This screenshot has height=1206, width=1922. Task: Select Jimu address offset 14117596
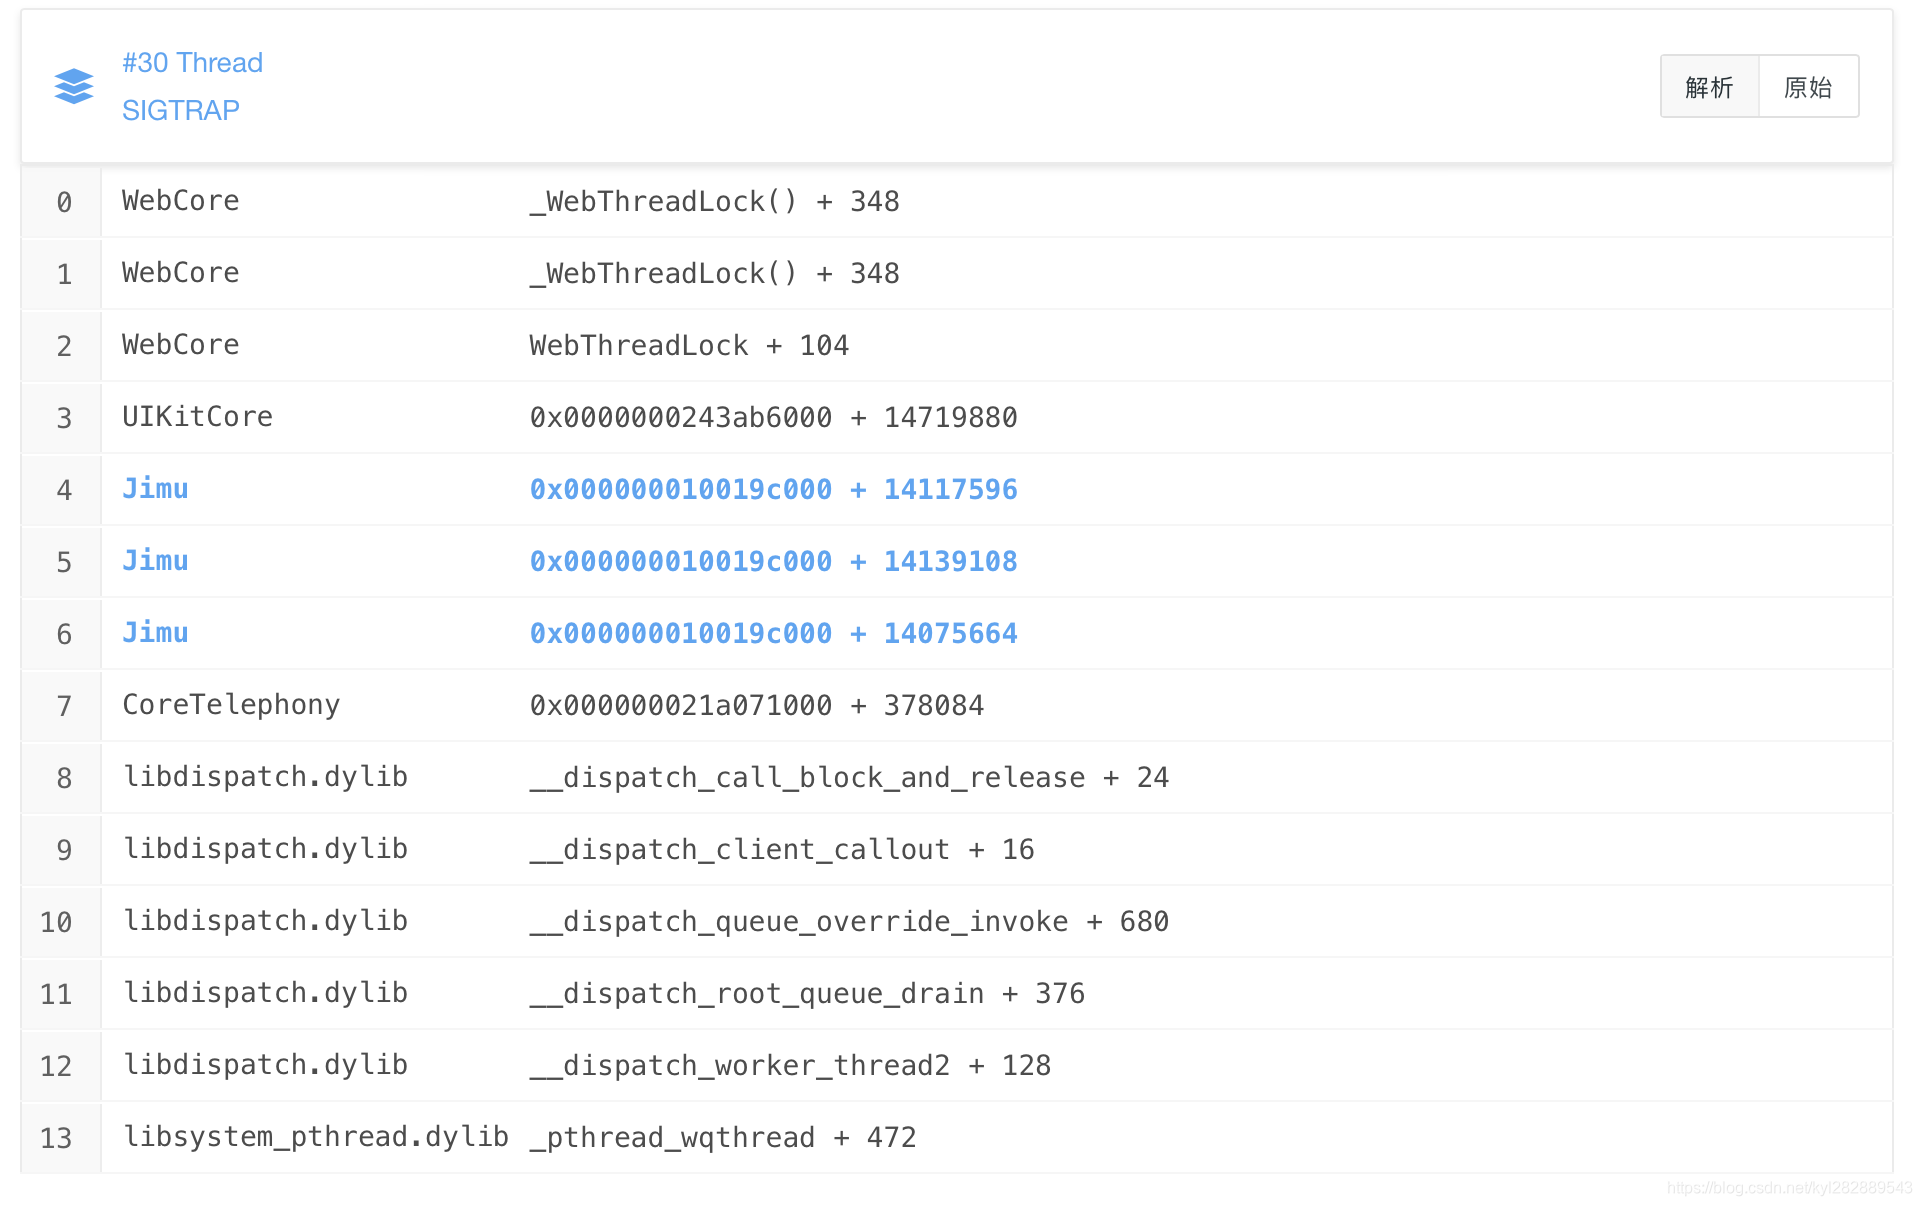click(773, 489)
